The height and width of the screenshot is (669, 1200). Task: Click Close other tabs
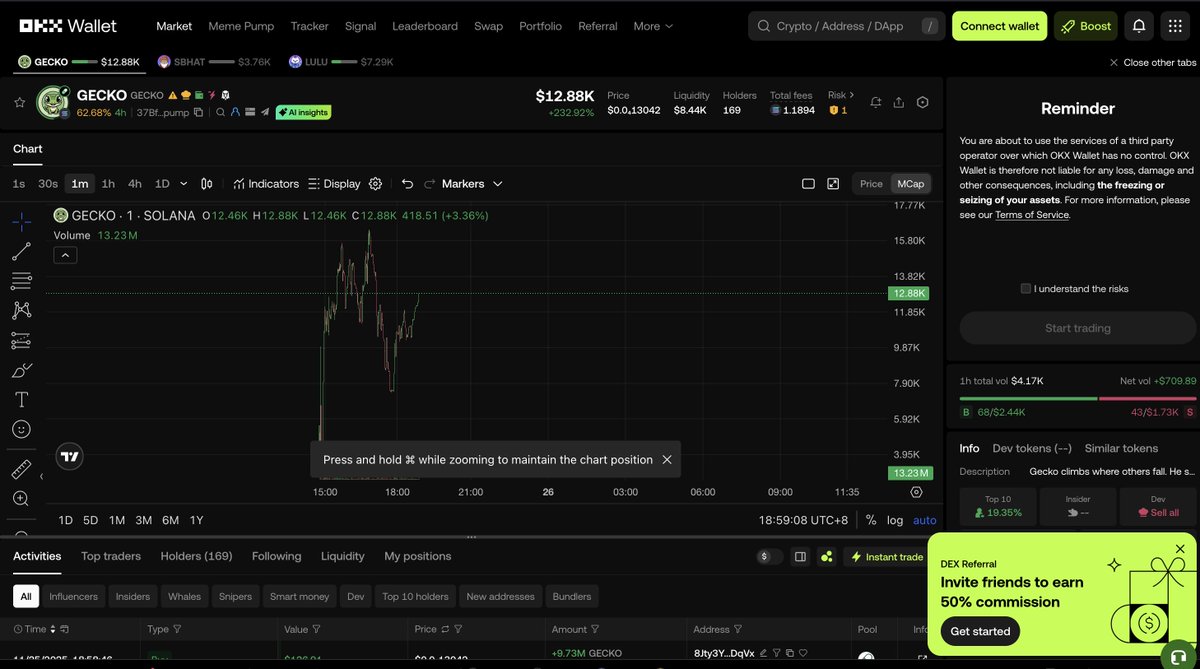1153,62
